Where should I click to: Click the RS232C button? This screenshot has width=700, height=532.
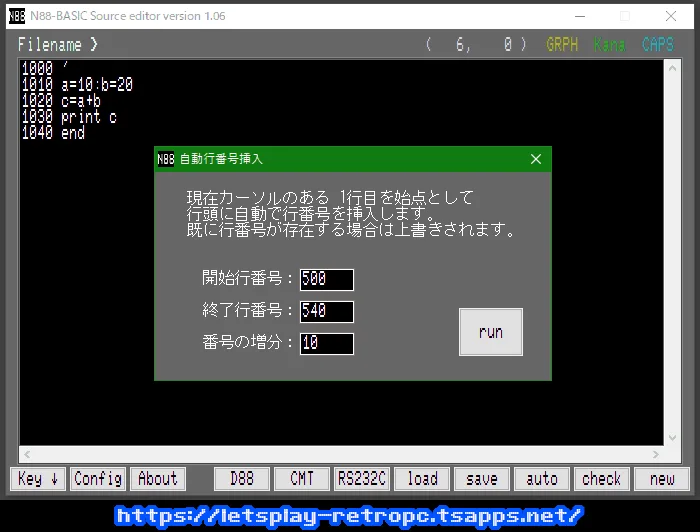click(x=362, y=479)
